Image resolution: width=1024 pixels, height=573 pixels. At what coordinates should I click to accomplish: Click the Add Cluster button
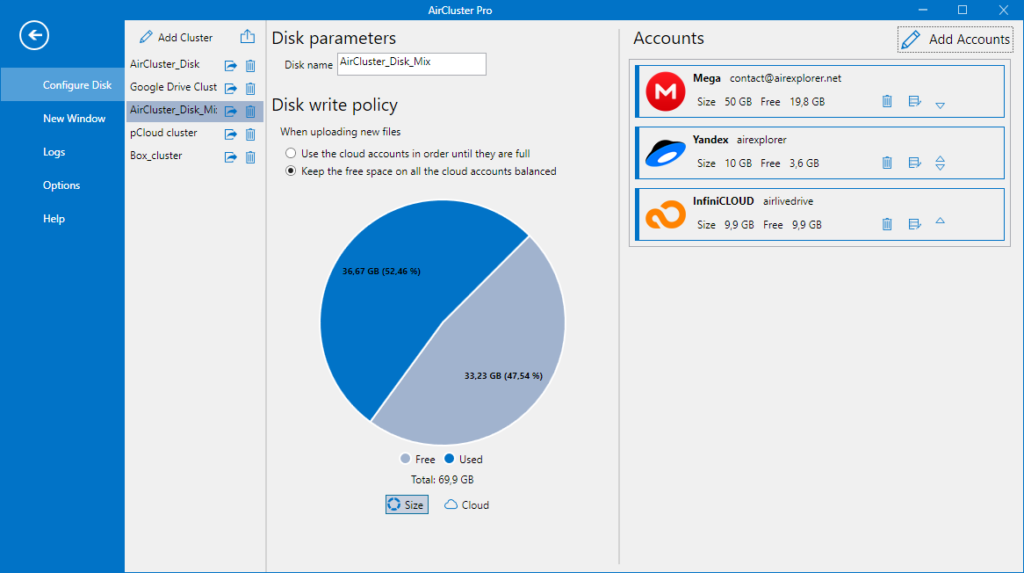click(x=176, y=37)
